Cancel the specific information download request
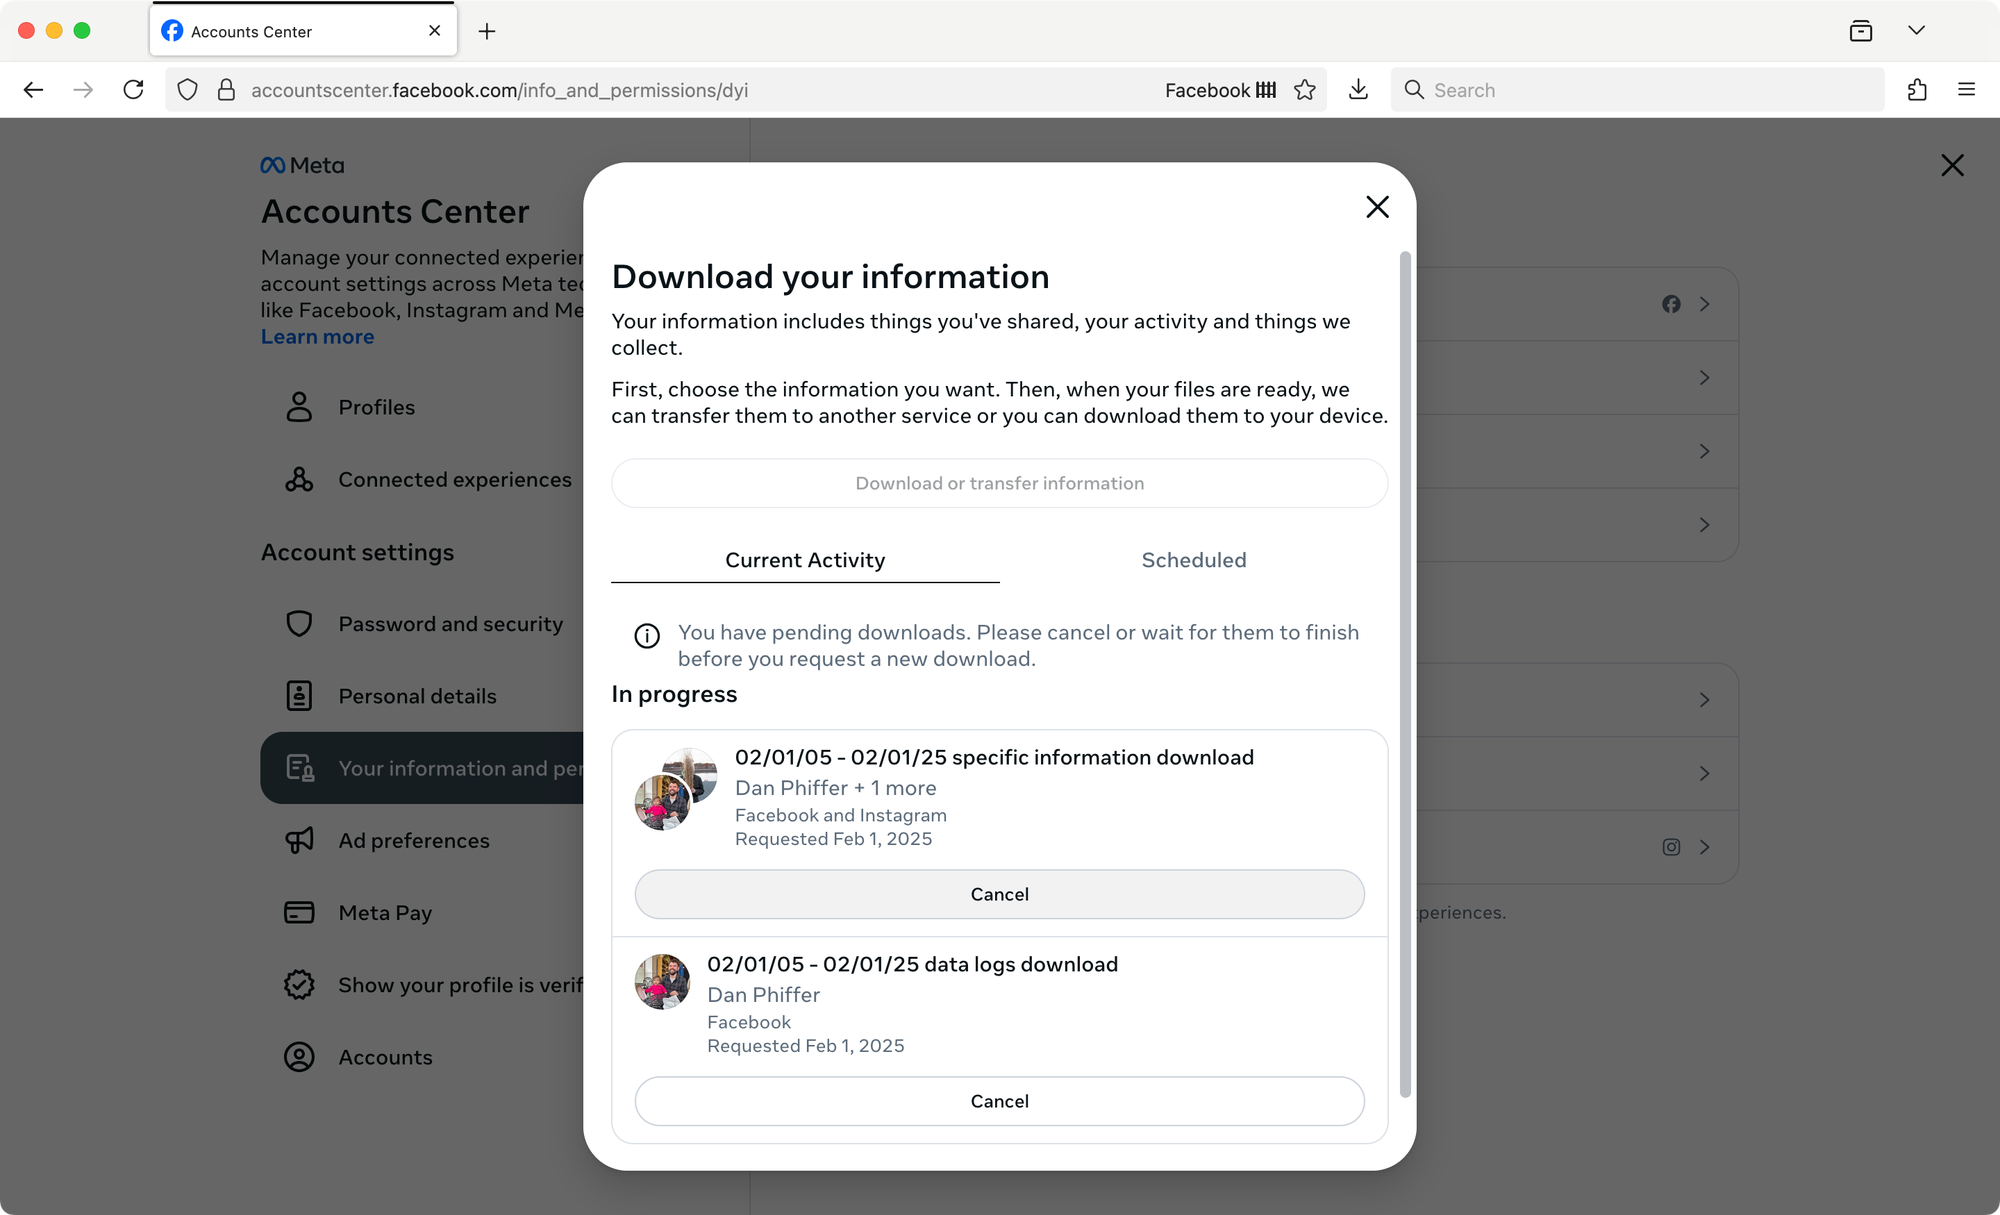This screenshot has height=1215, width=2000. [1000, 893]
